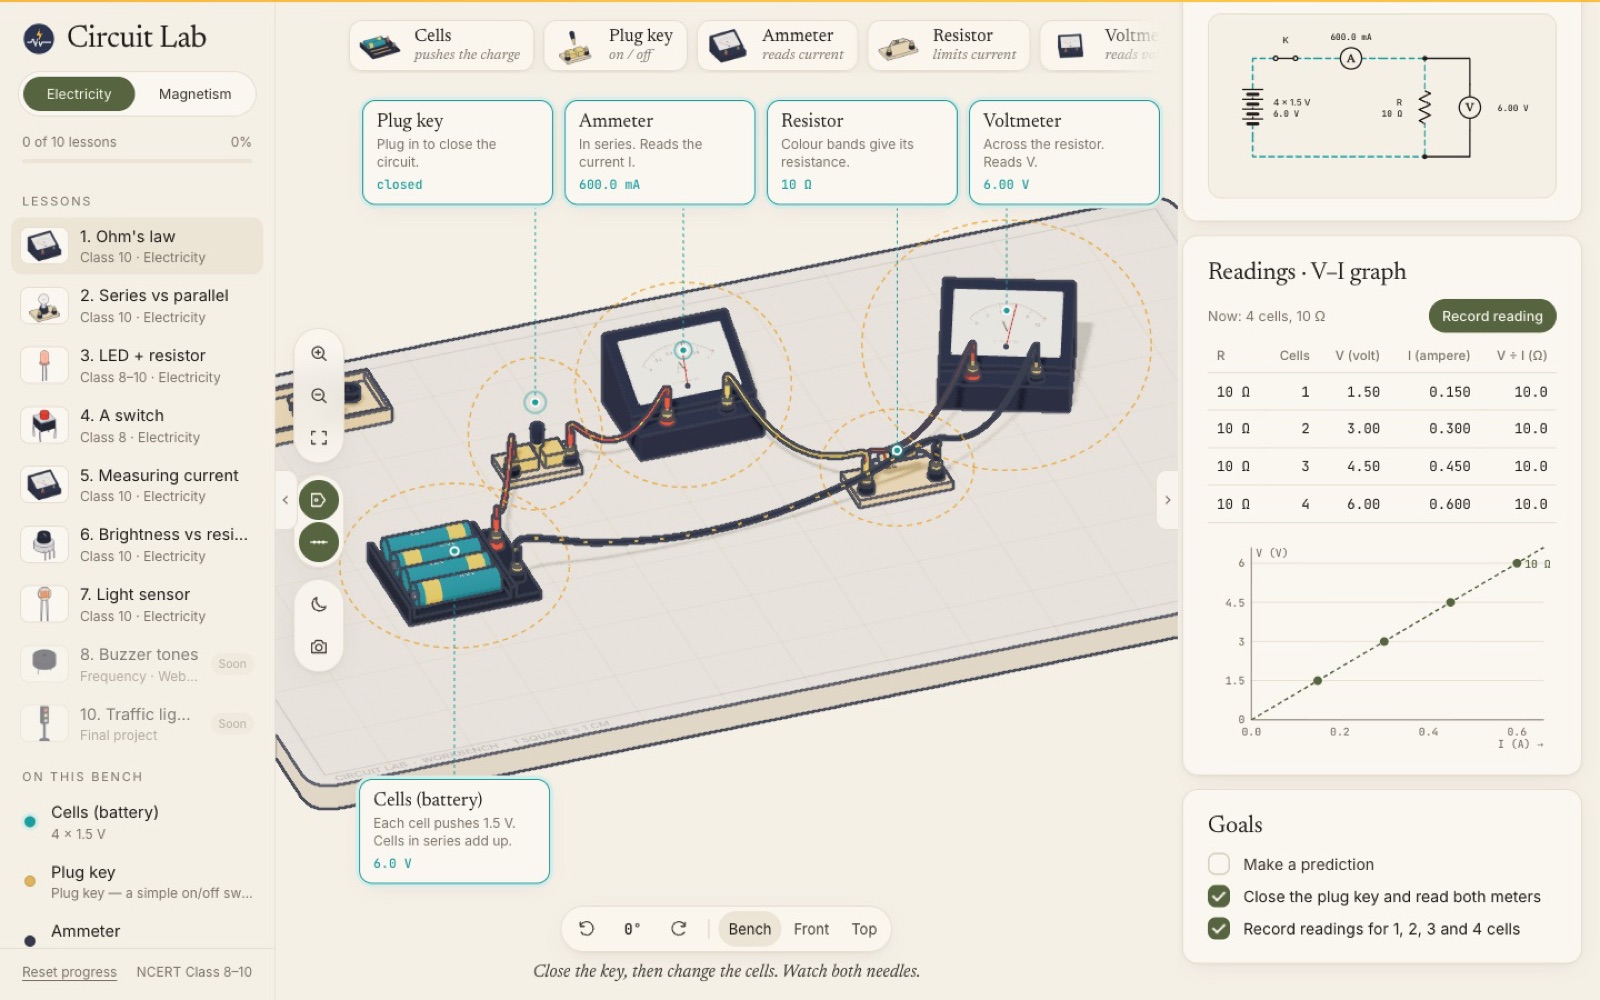Pick the Plug key component from the palette
This screenshot has width=1600, height=1000.
615,45
